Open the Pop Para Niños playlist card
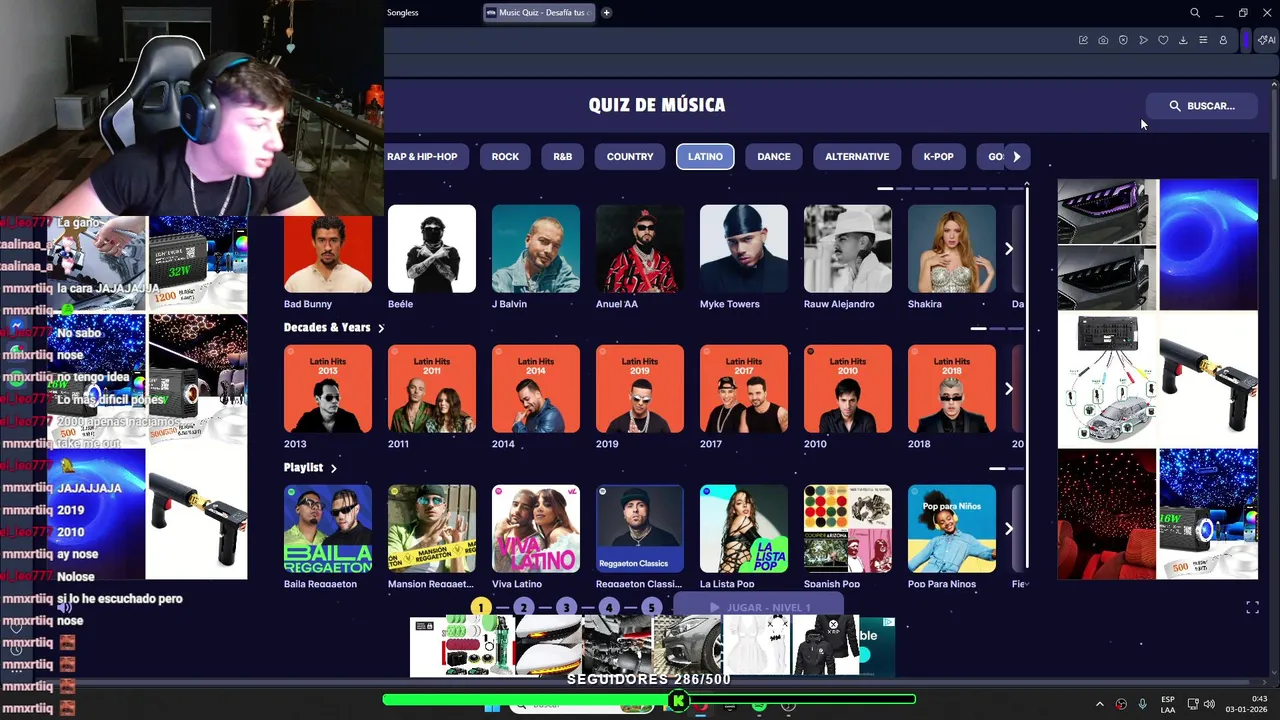The height and width of the screenshot is (720, 1280). (x=952, y=537)
